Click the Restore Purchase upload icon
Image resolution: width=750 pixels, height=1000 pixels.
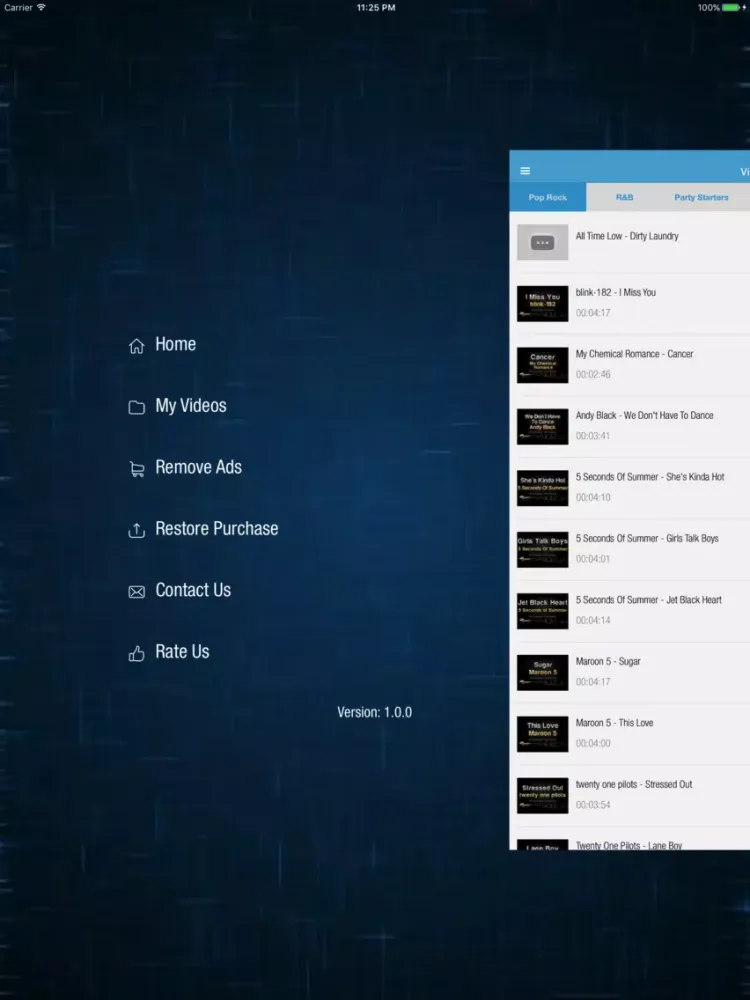pos(136,530)
